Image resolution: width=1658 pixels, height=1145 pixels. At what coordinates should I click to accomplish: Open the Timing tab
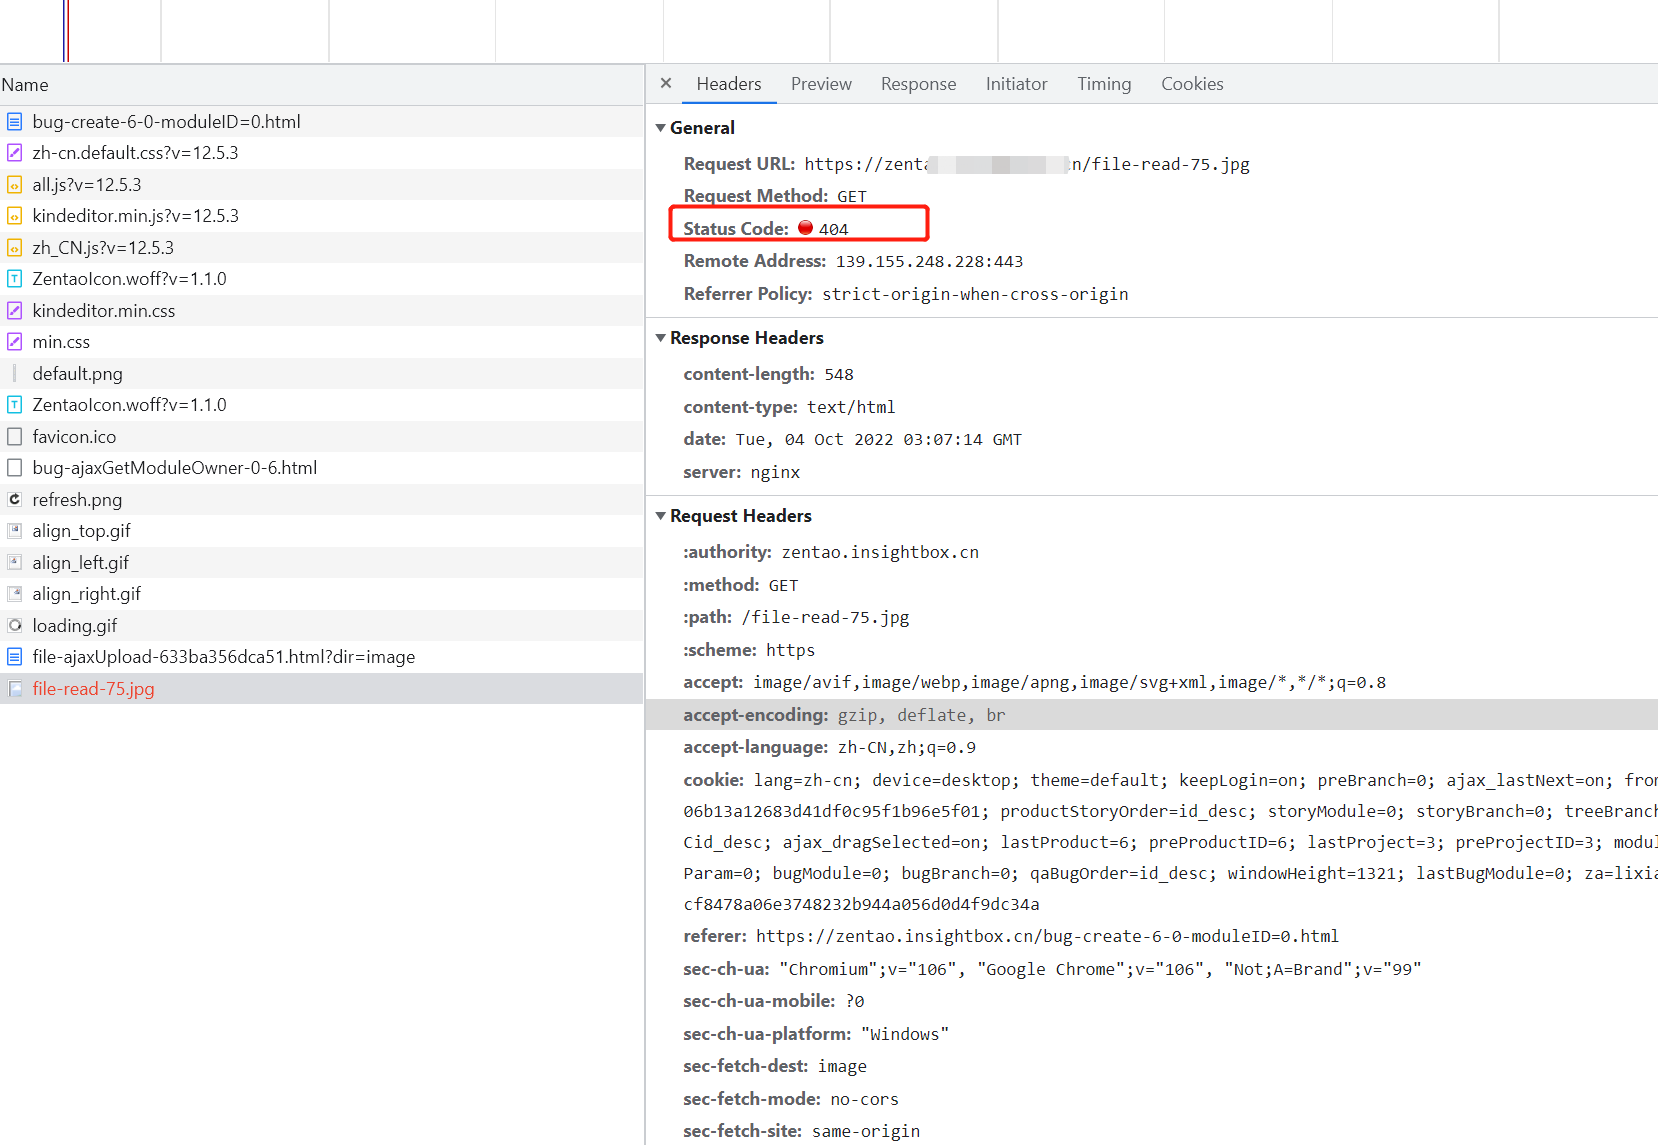tap(1104, 84)
